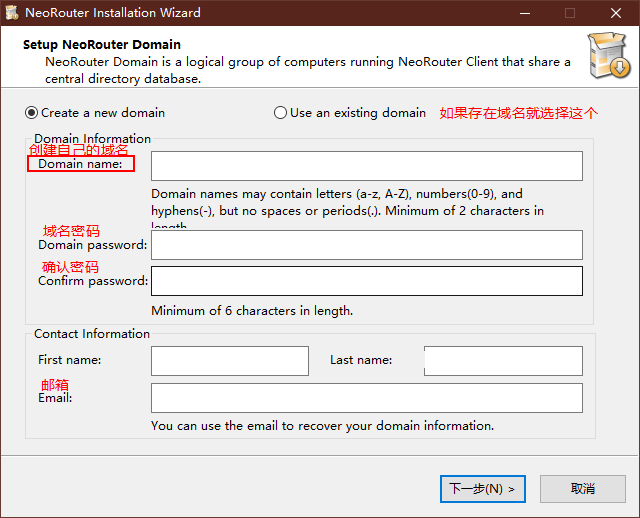Select the Create a new domain option

95,113
